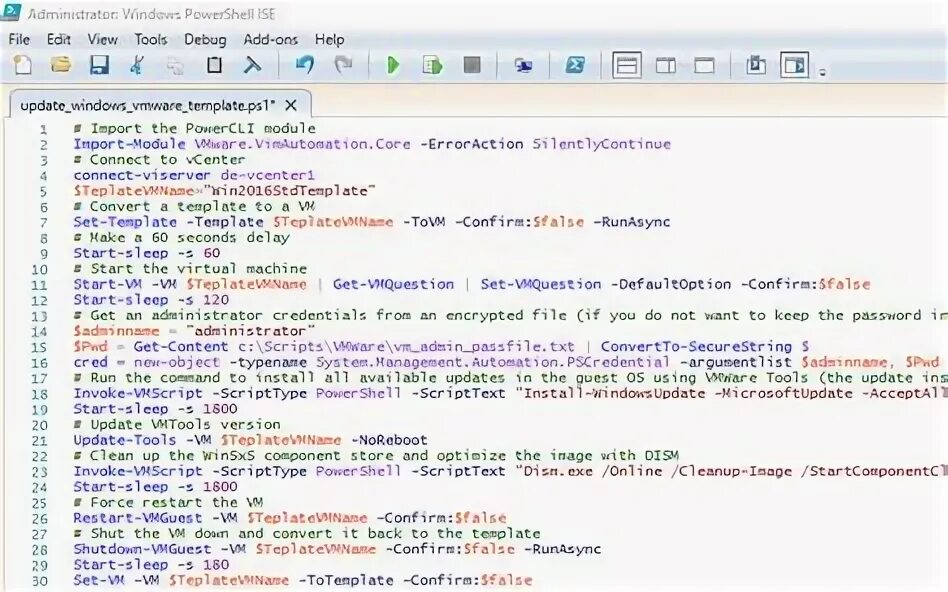Image resolution: width=948 pixels, height=592 pixels.
Task: Click 'Start-sleep -s 180' line
Action: (x=151, y=565)
